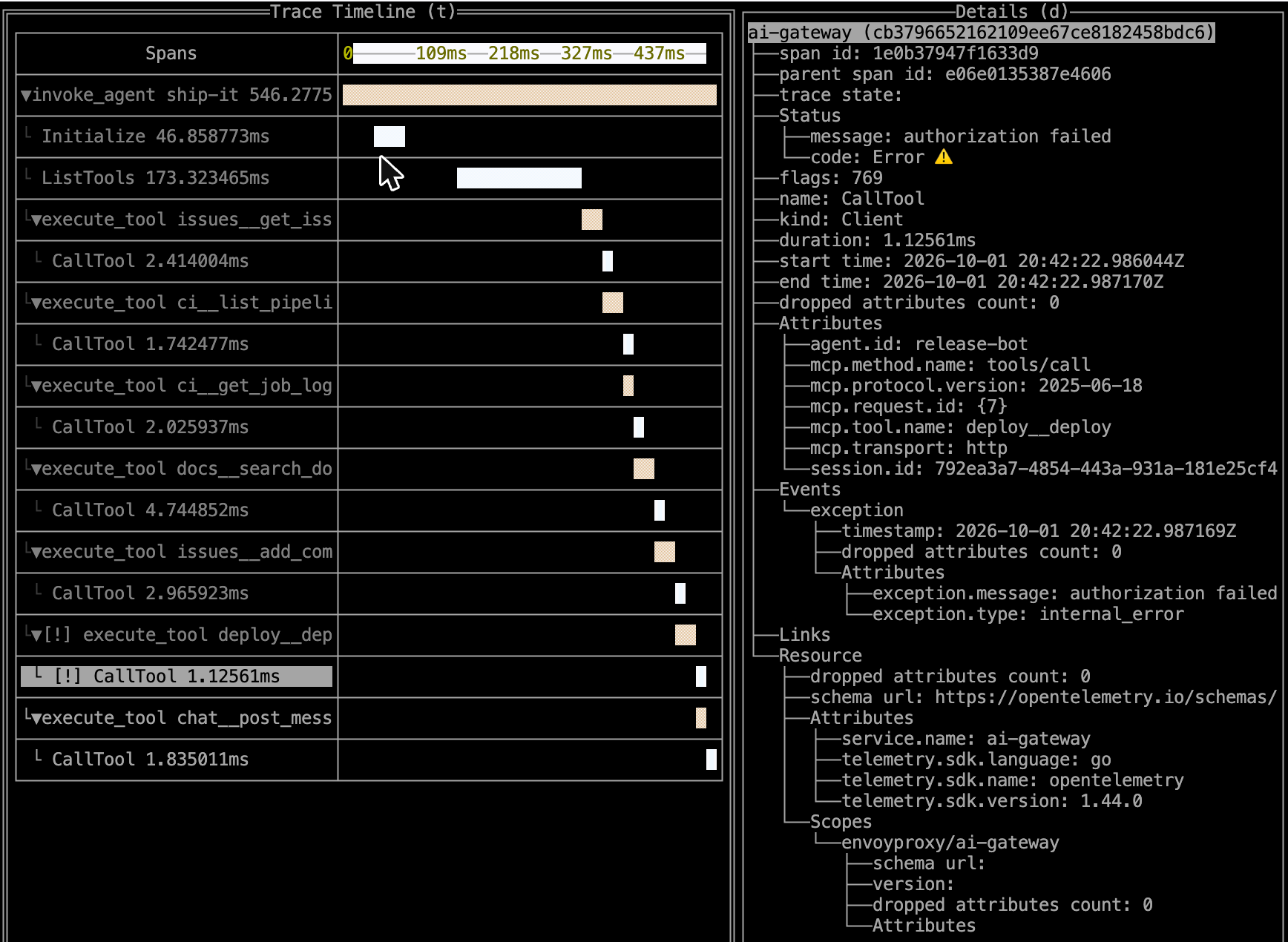The height and width of the screenshot is (942, 1288).
Task: Select the Links node in Details
Action: coord(805,635)
